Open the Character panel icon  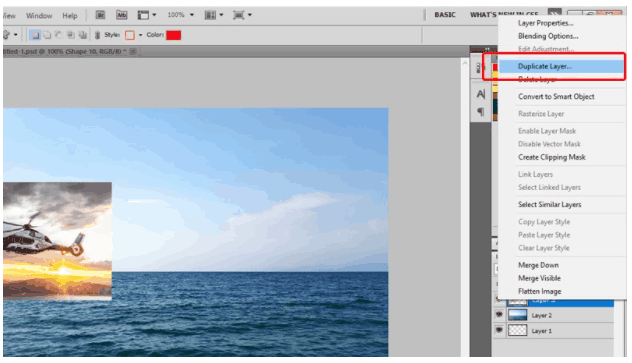pyautogui.click(x=480, y=94)
